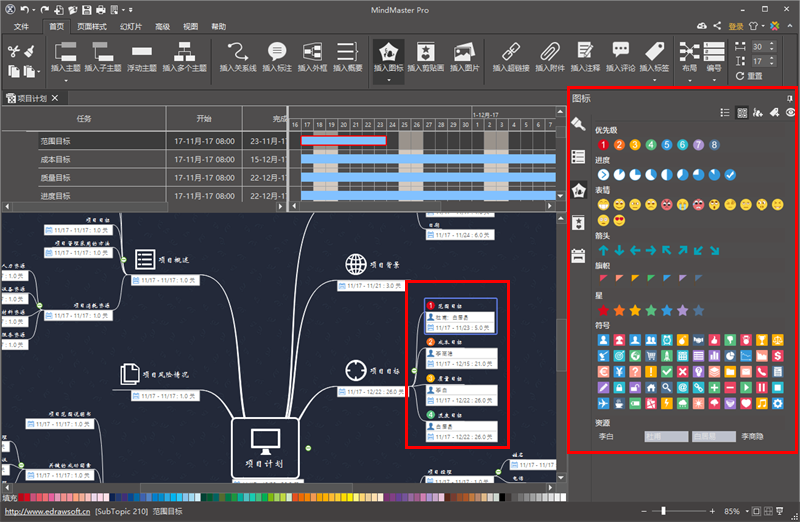Image resolution: width=800 pixels, height=522 pixels.
Task: Switch to Page Style (页面样式) tab
Action: (92, 27)
